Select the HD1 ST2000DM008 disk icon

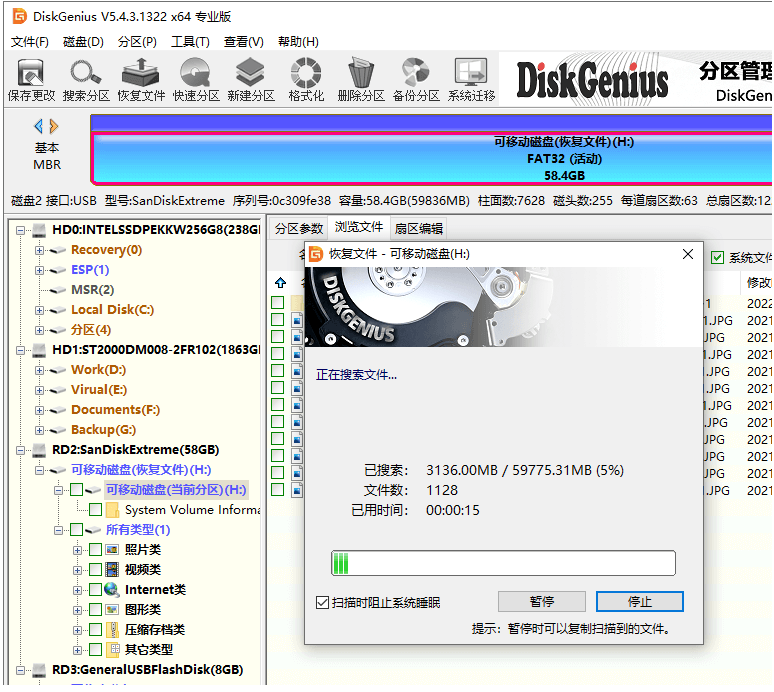click(x=39, y=350)
